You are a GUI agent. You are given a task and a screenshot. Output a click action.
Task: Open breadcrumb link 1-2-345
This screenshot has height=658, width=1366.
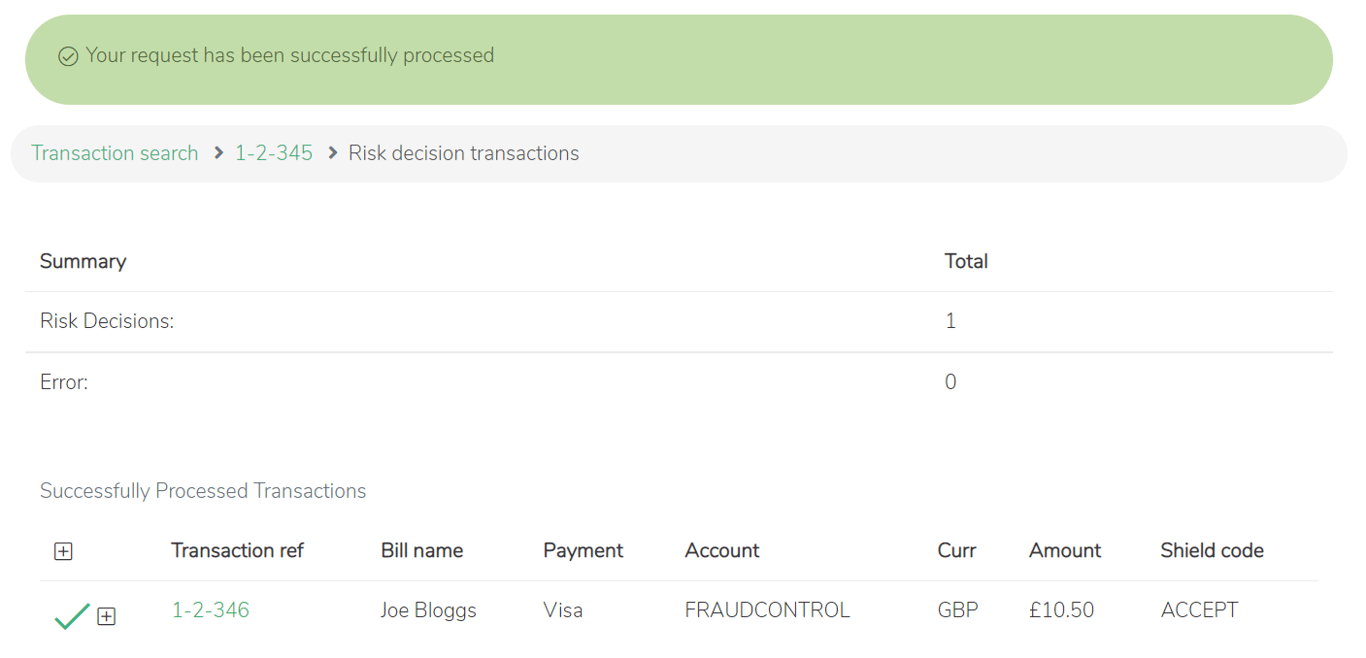coord(274,153)
